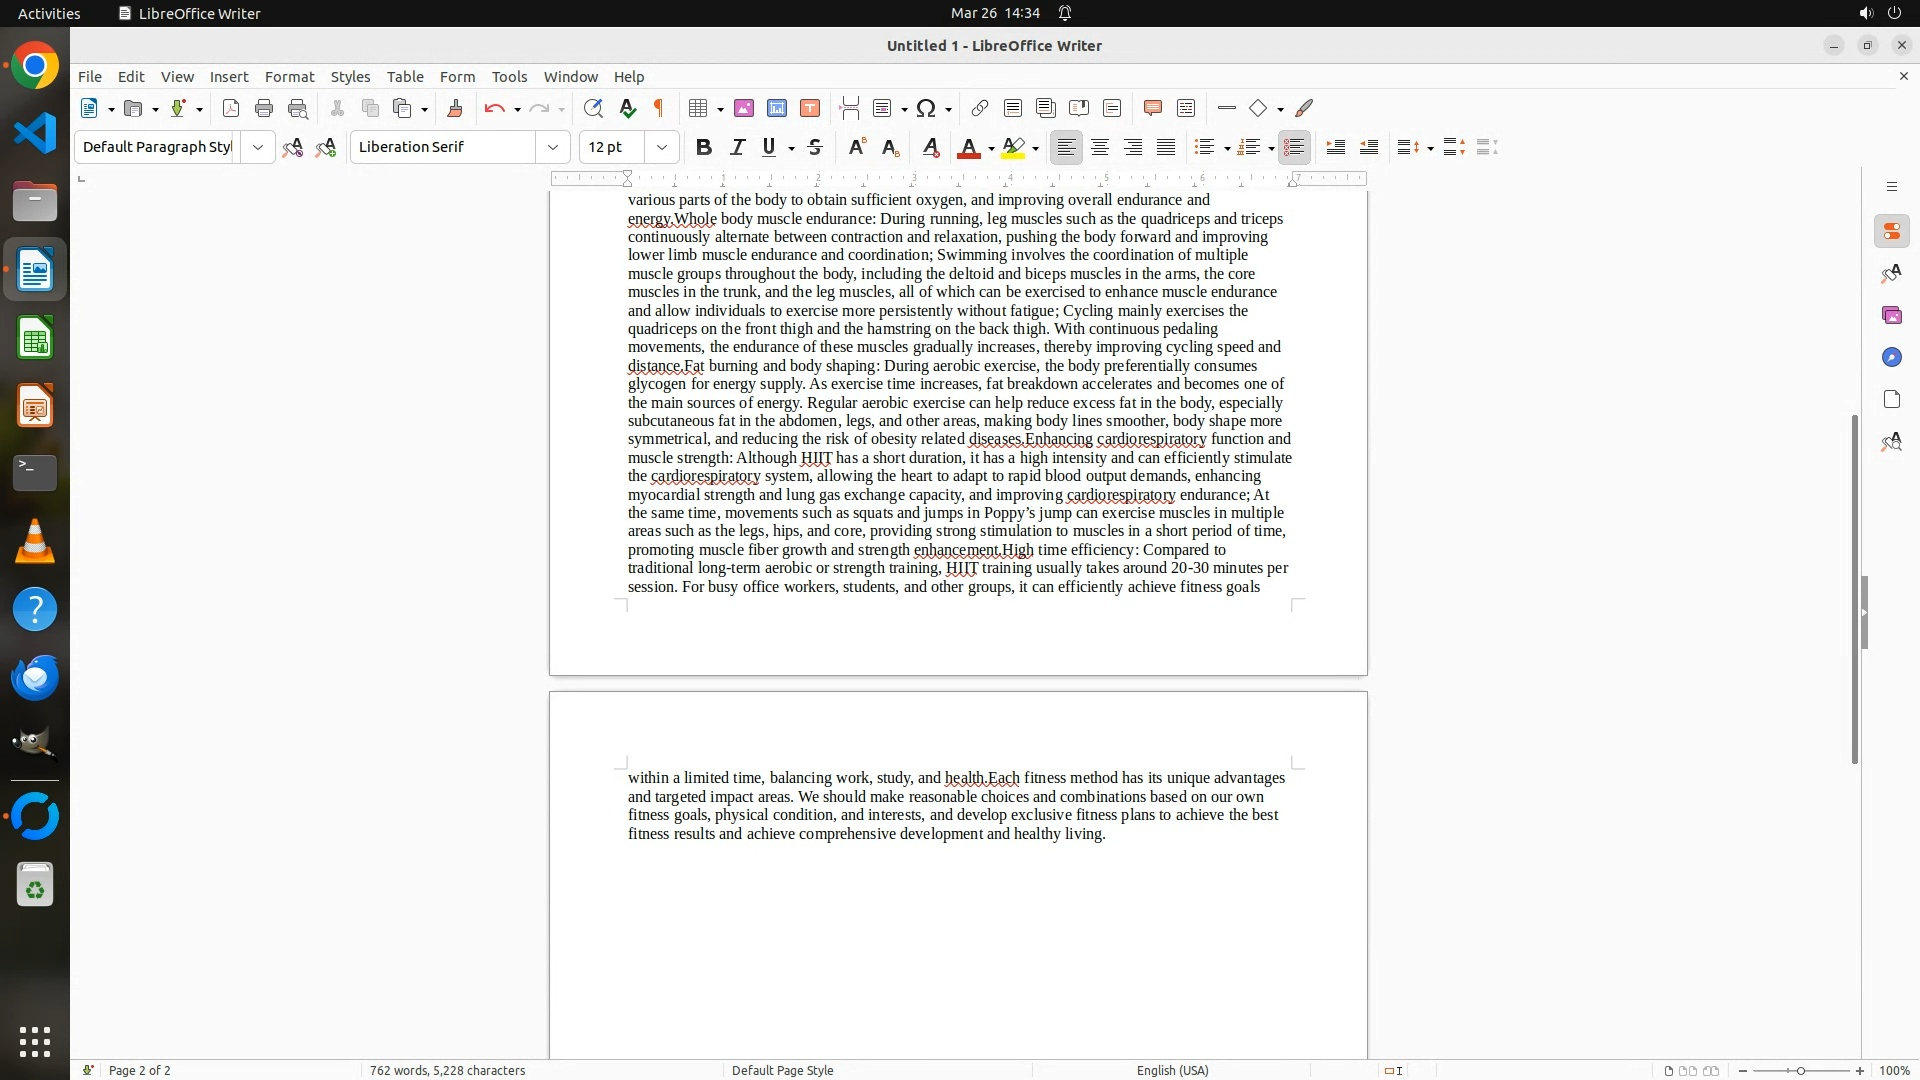Image resolution: width=1920 pixels, height=1080 pixels.
Task: Open the Format menu
Action: click(289, 77)
